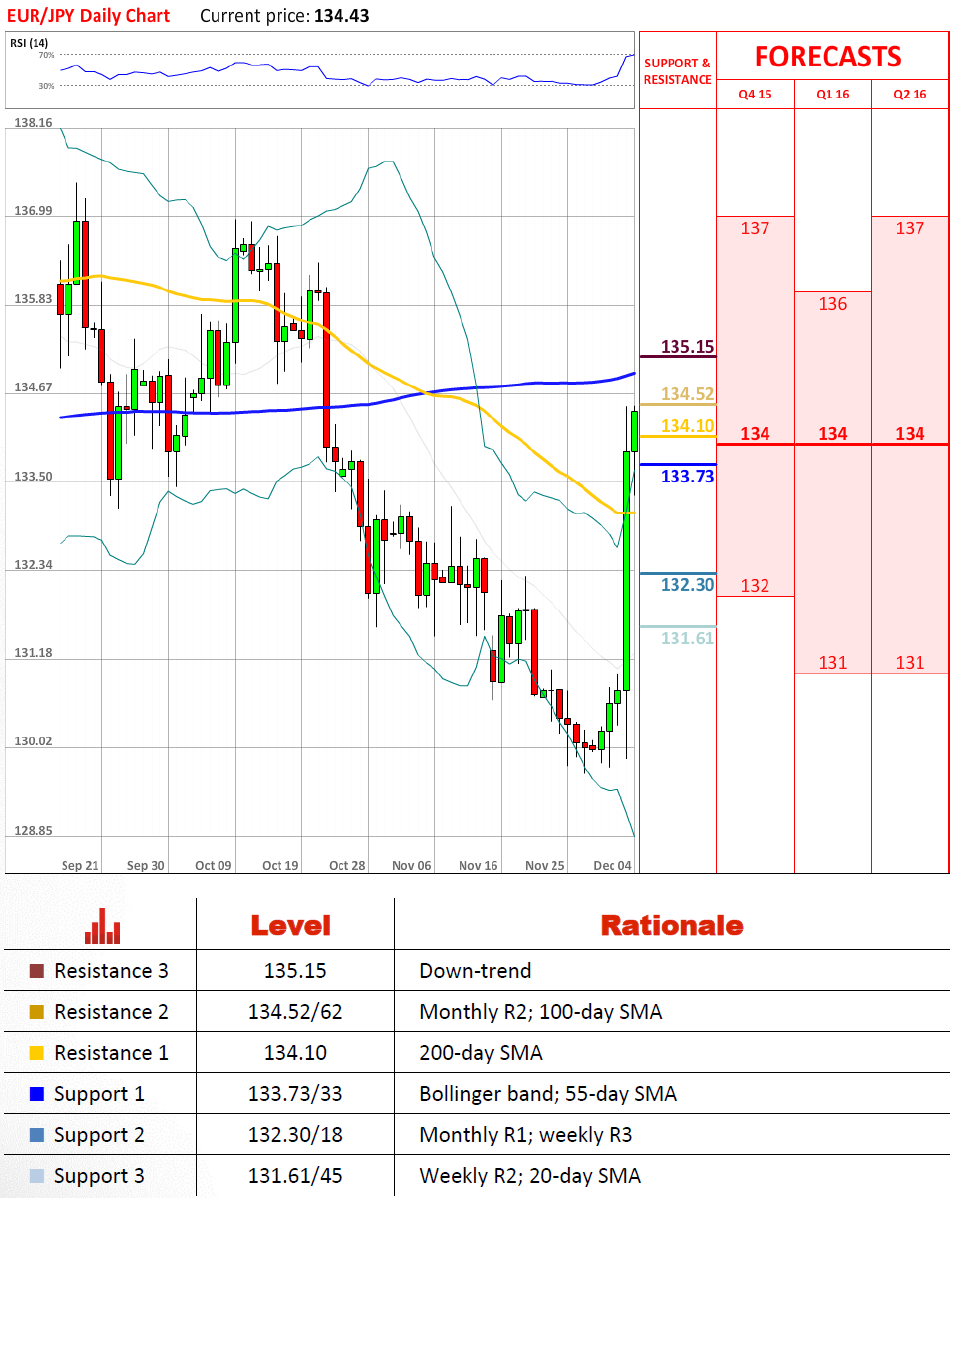Click the red bar chart icon in table header
The height and width of the screenshot is (1368, 957).
[102, 926]
